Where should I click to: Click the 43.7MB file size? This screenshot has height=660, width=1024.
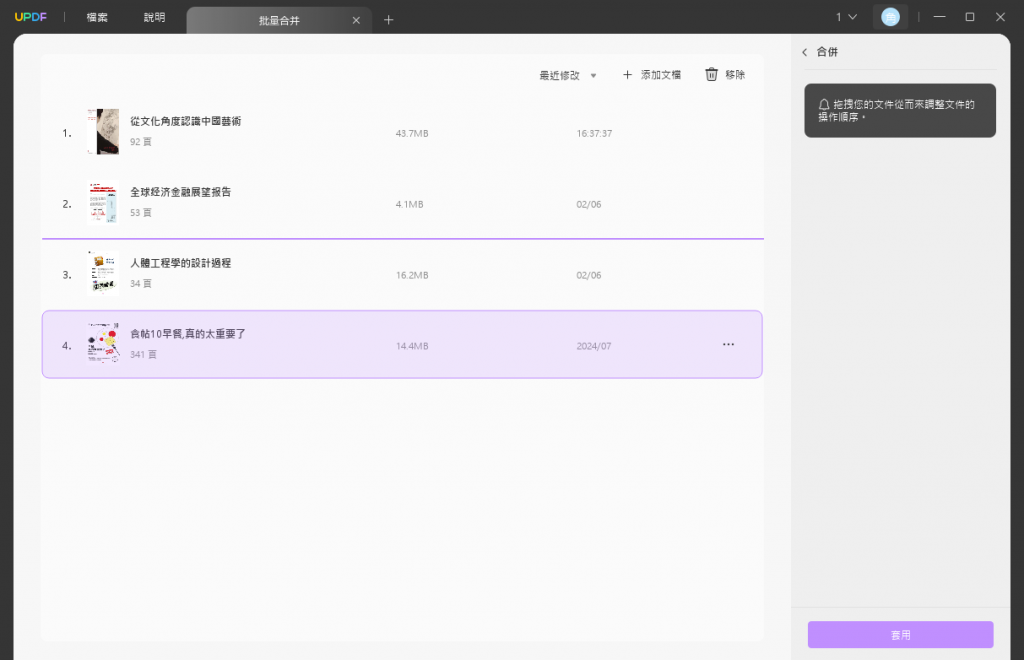[x=412, y=133]
